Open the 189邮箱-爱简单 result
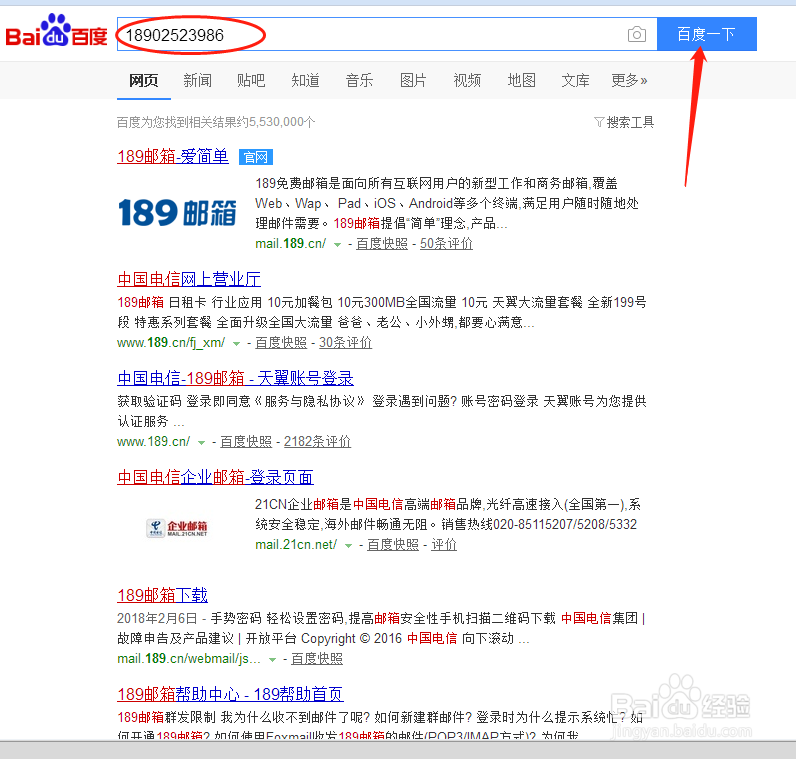The width and height of the screenshot is (796, 759). click(x=173, y=156)
